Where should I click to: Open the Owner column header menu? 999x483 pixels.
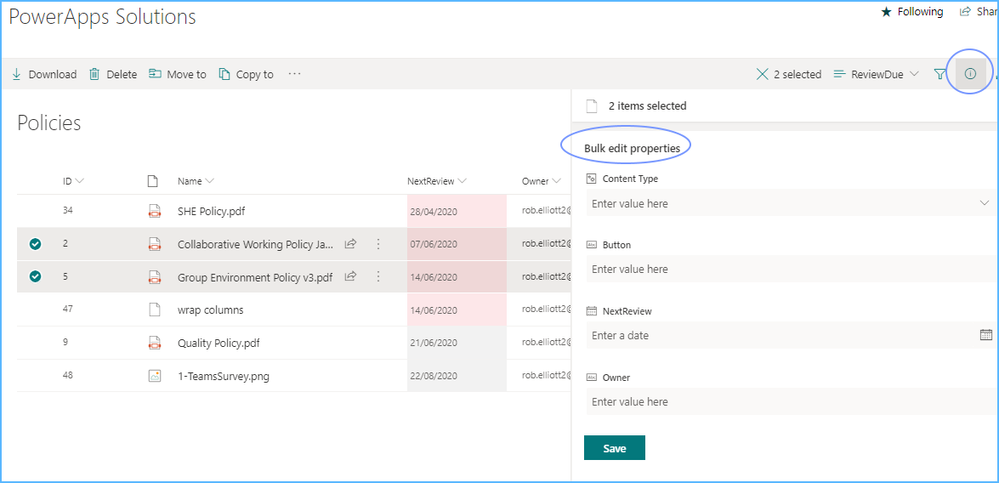click(x=541, y=181)
